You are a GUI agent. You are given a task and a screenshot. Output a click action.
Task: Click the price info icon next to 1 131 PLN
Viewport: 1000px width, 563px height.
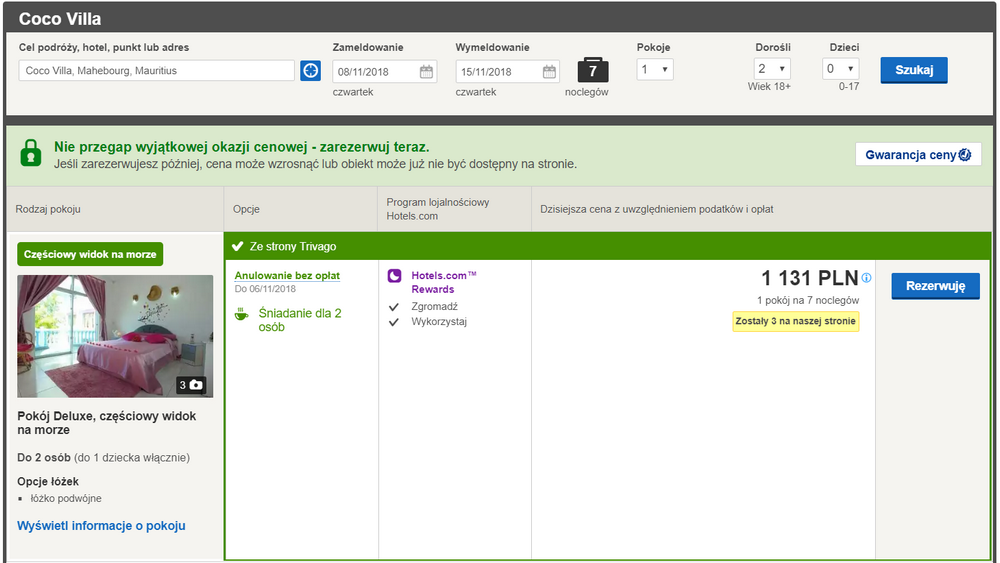(866, 278)
